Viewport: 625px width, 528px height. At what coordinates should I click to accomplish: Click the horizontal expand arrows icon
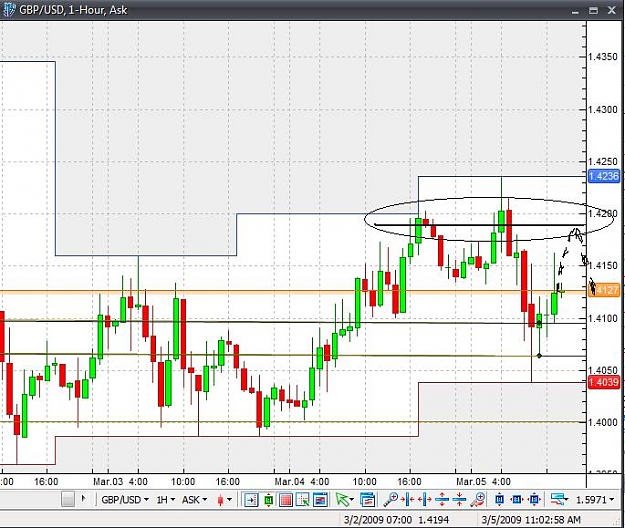(x=425, y=499)
